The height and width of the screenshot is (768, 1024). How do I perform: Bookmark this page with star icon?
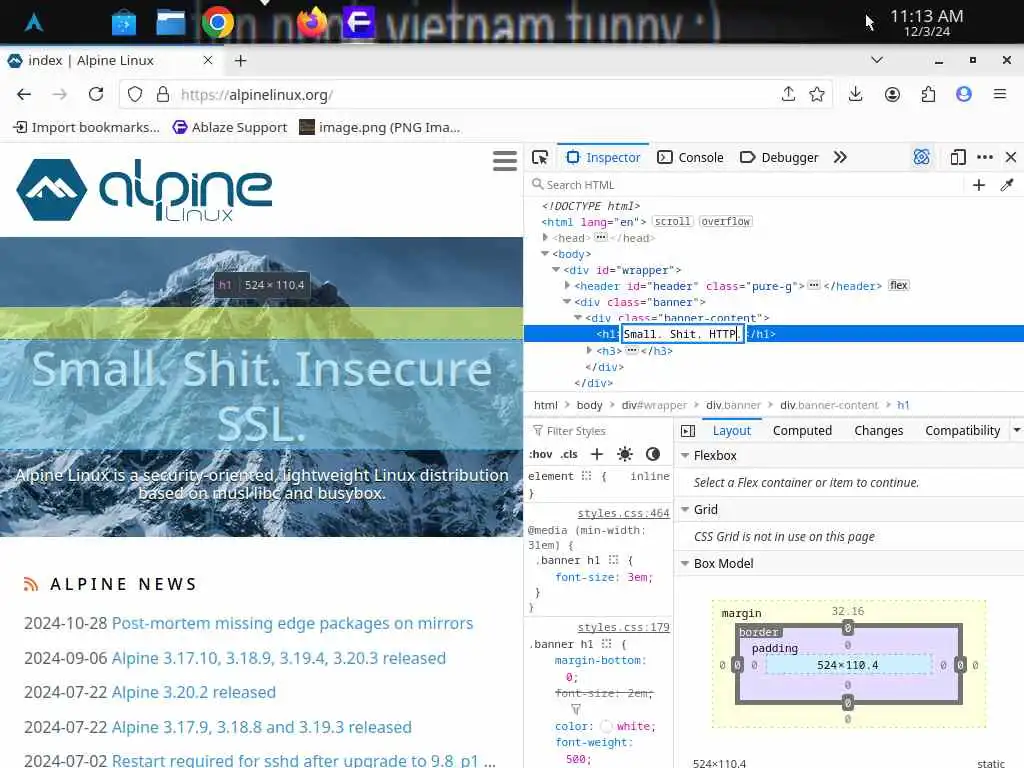[816, 95]
